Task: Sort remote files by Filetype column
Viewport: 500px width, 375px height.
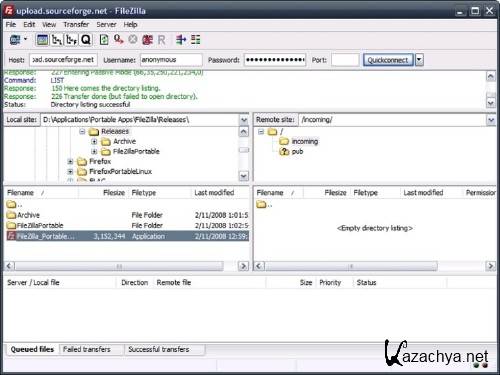Action: 375,193
